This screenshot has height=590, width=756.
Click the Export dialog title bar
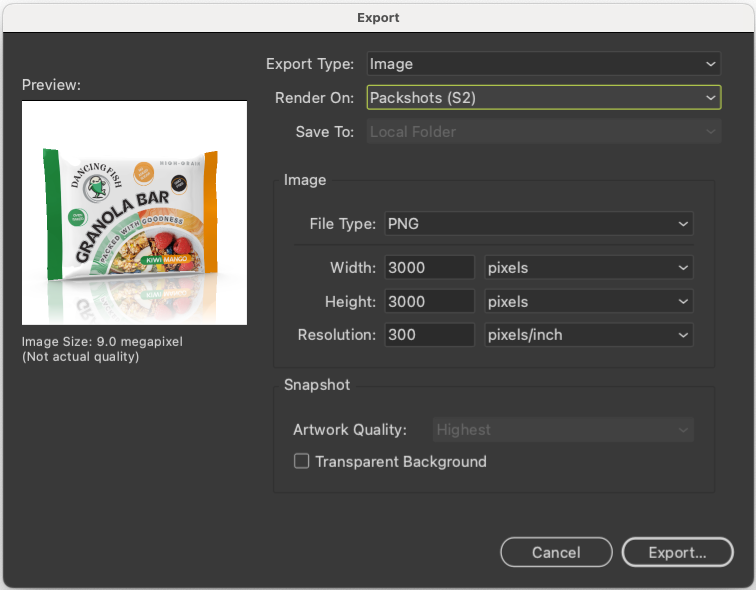pos(378,17)
